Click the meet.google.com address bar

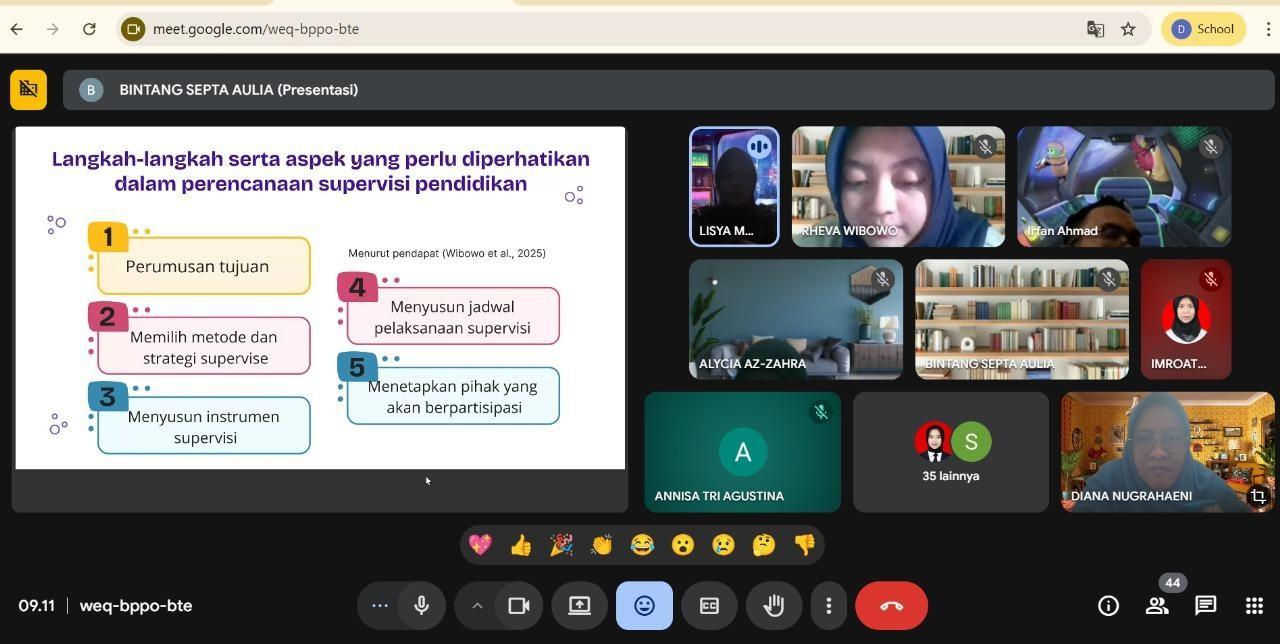click(x=600, y=29)
